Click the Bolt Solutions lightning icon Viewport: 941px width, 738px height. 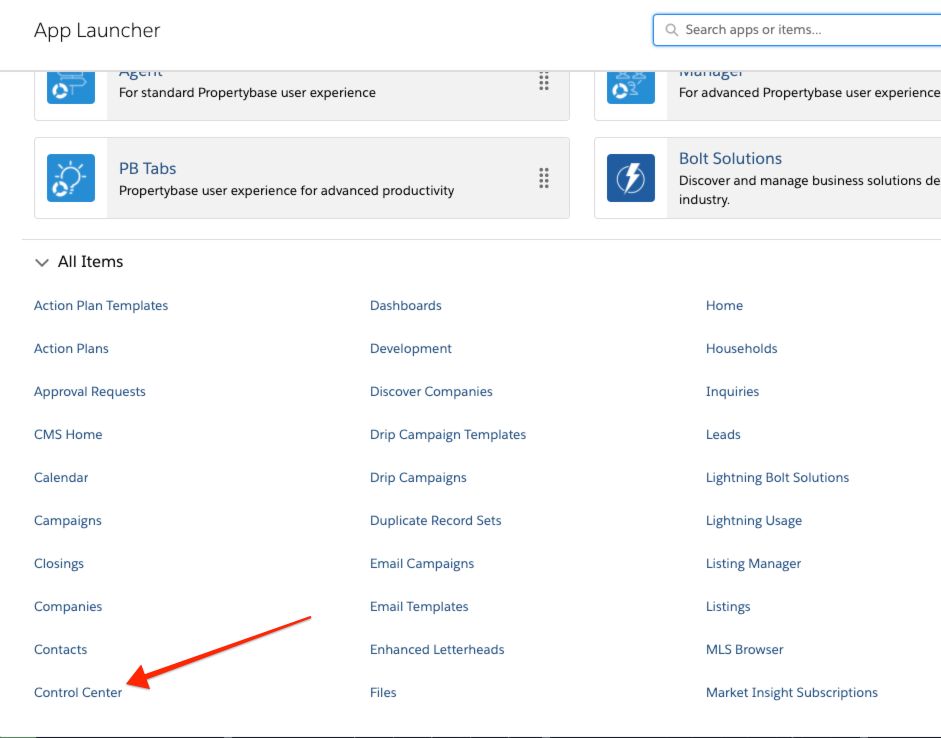[631, 178]
